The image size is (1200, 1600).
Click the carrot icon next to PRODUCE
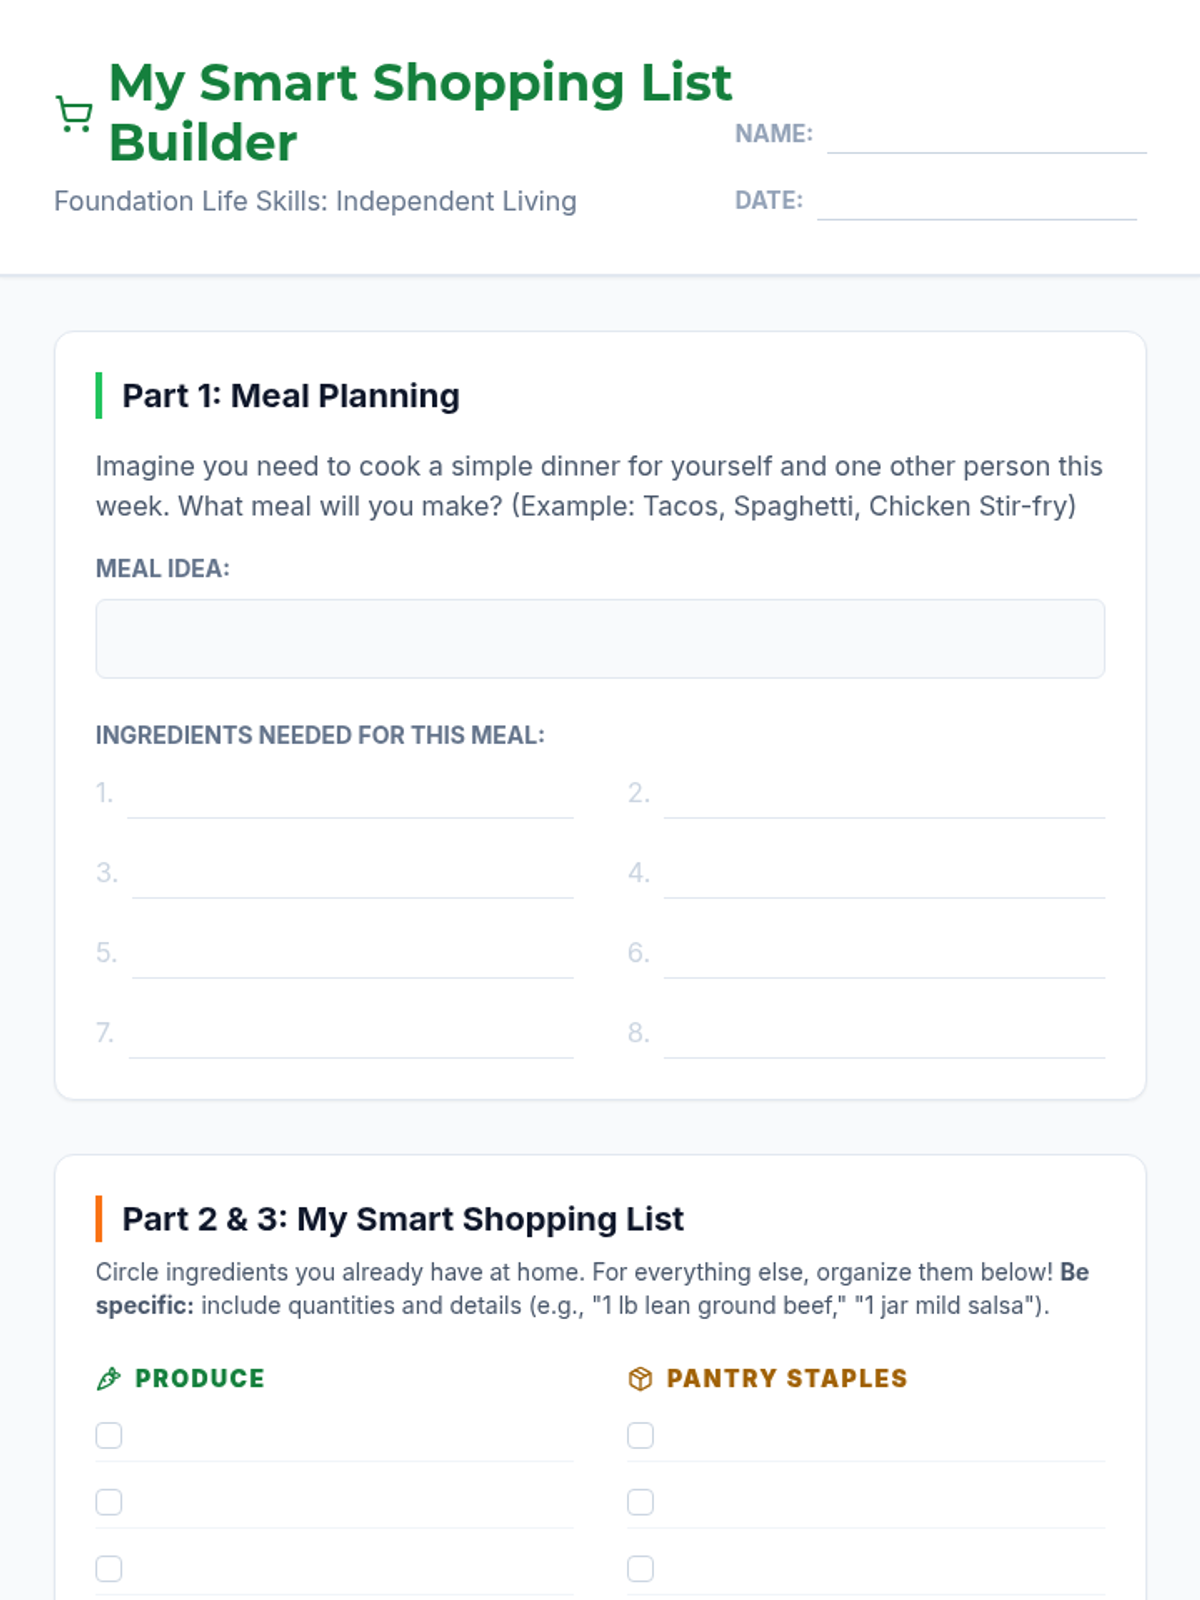point(109,1379)
